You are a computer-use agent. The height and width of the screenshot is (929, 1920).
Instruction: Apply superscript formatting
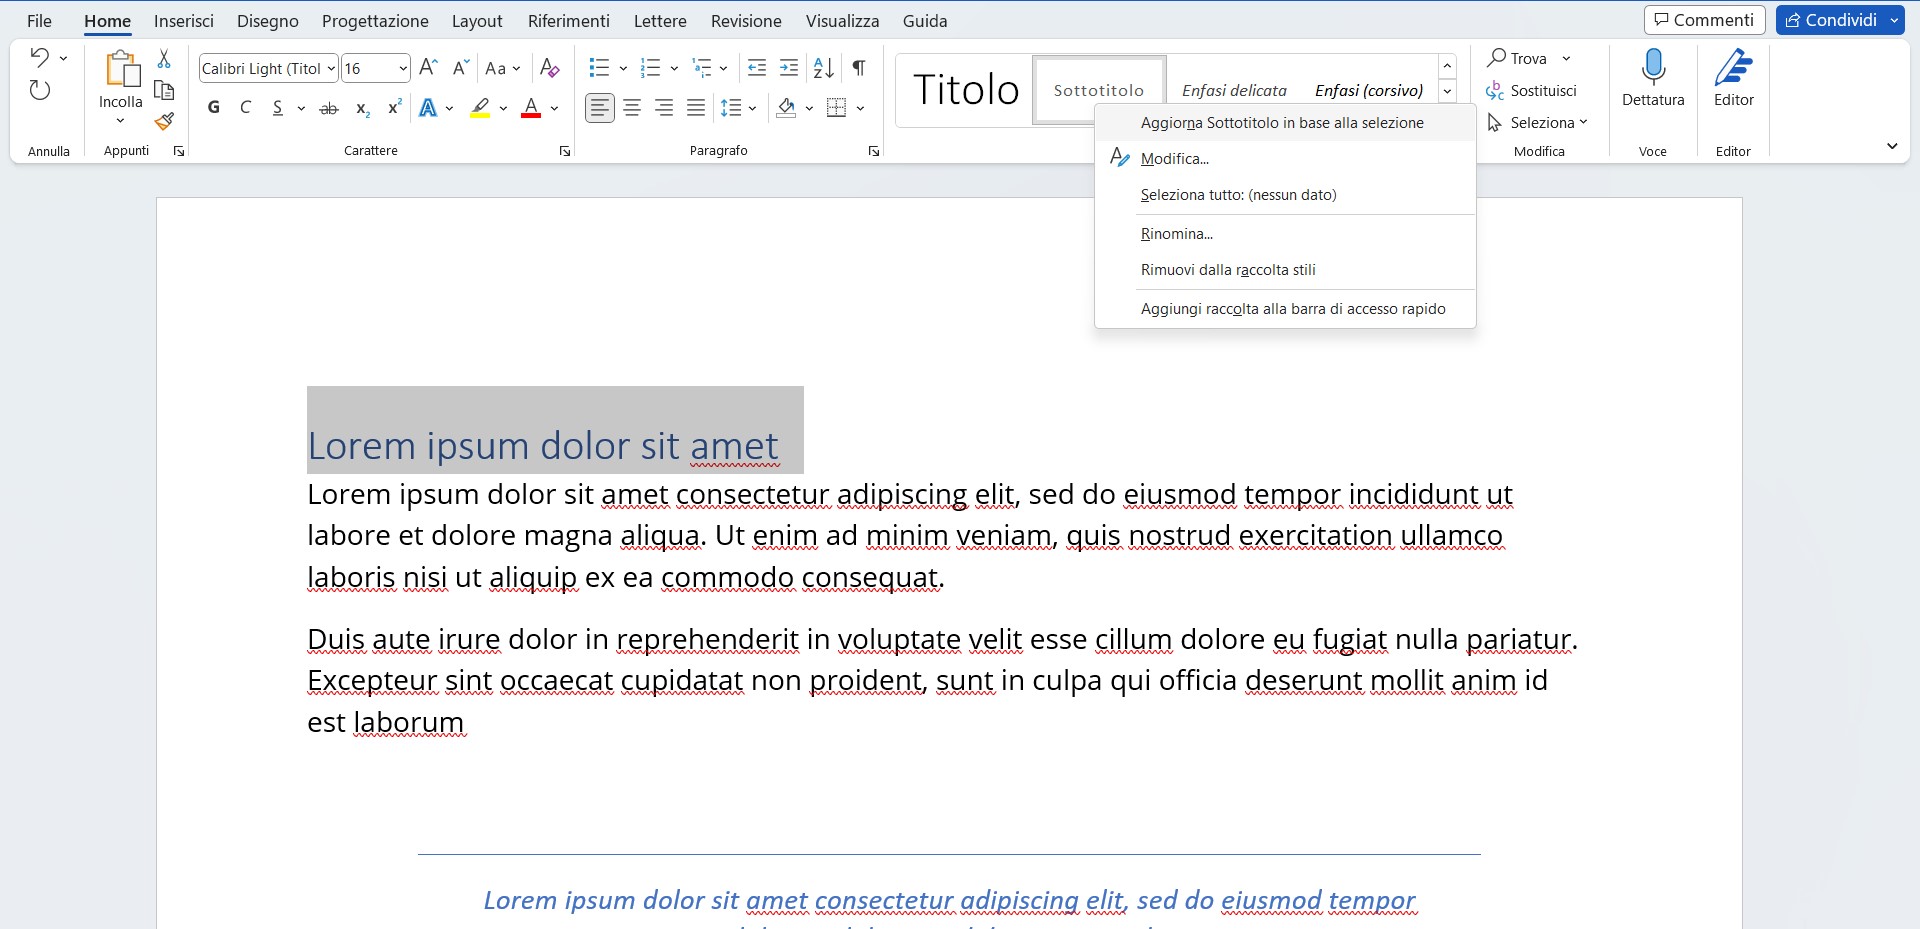pos(393,108)
